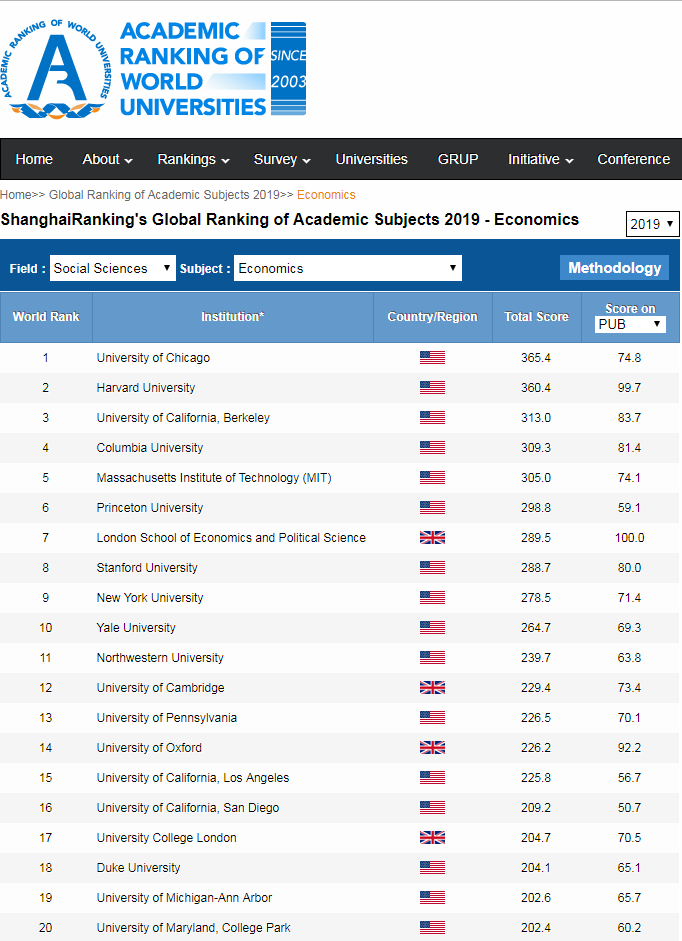Open University of Cambridge link
This screenshot has width=682, height=941.
pyautogui.click(x=160, y=688)
